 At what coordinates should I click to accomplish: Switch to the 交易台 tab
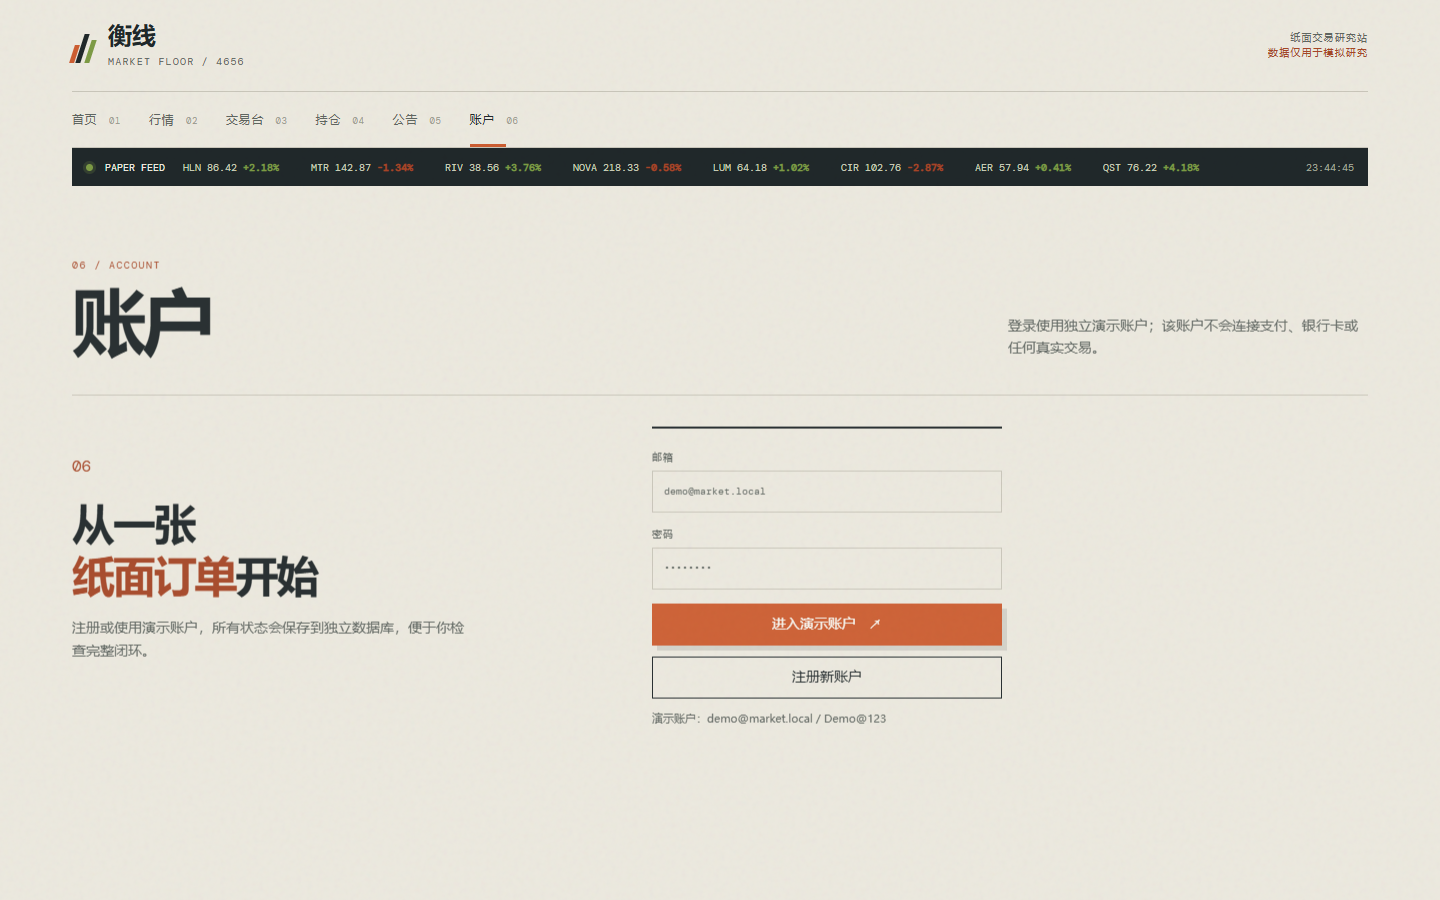click(256, 120)
